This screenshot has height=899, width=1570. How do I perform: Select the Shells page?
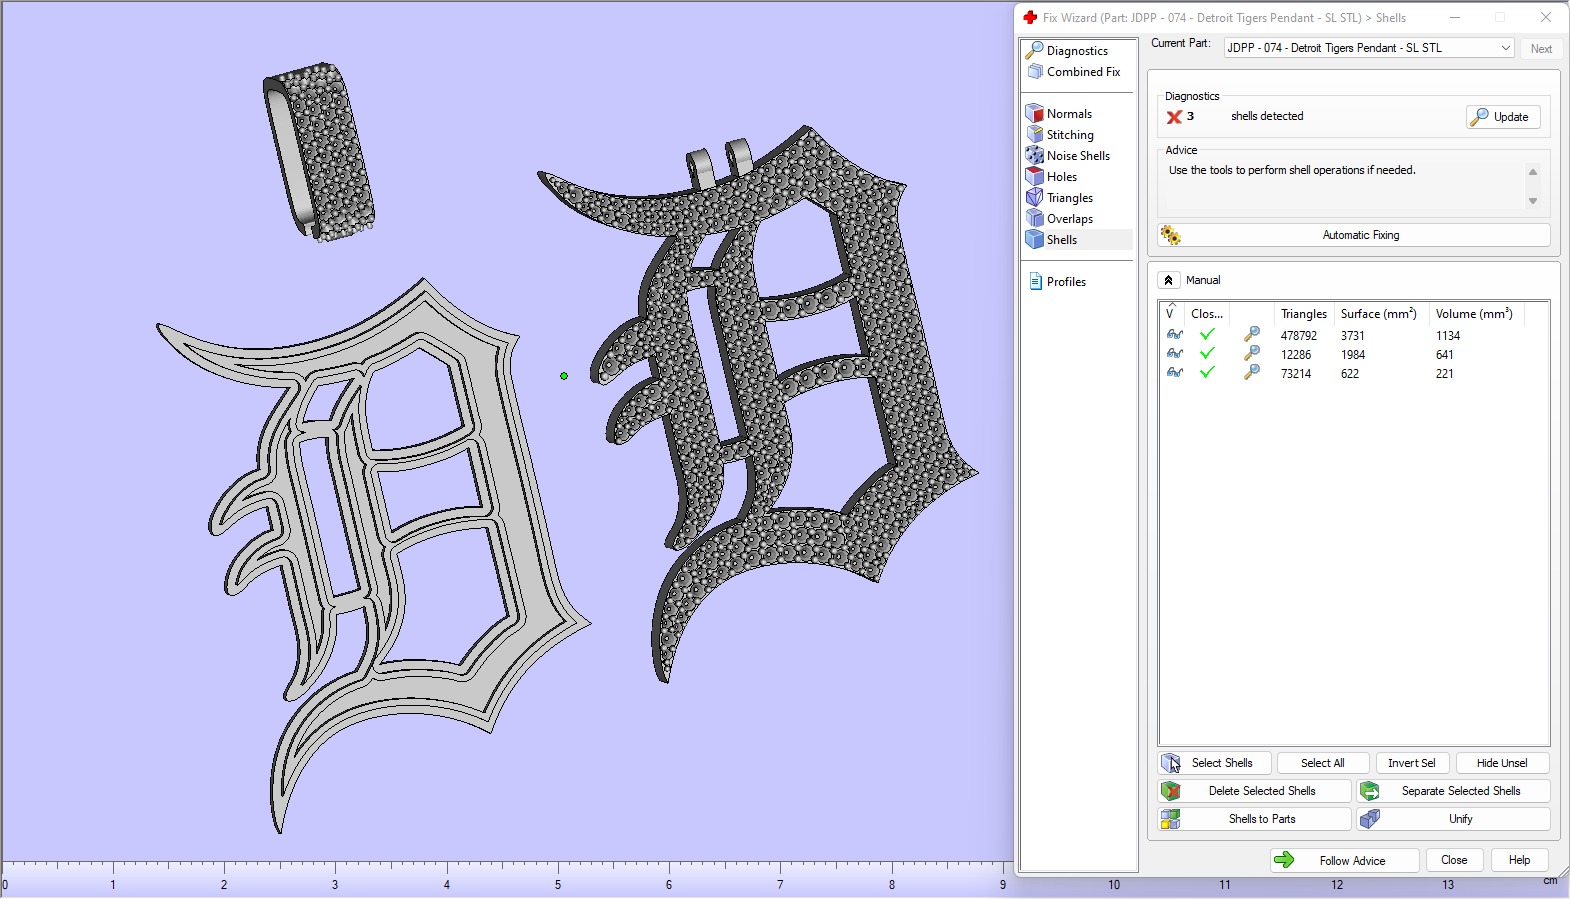pos(1061,240)
